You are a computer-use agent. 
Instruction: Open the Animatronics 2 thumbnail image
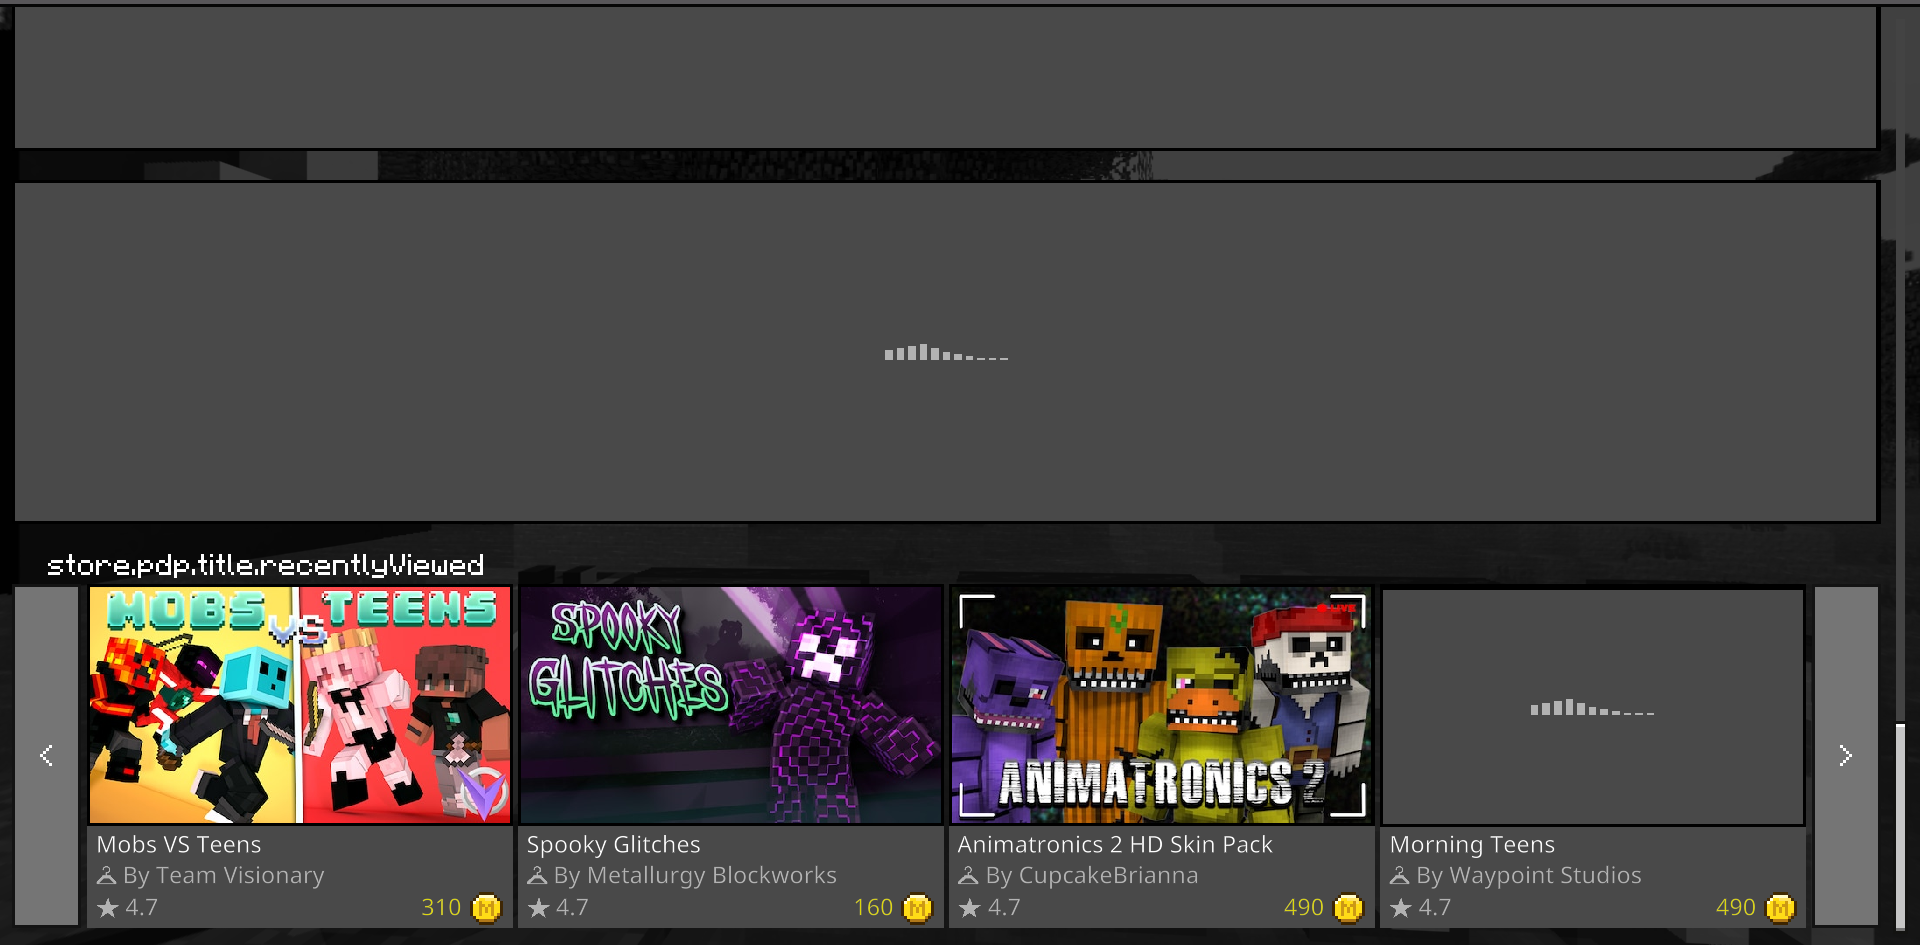point(1162,705)
